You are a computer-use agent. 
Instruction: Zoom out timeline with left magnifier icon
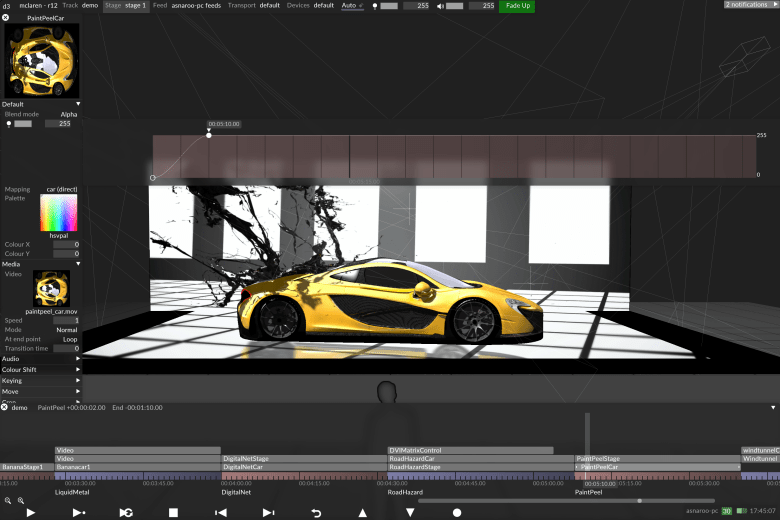pyautogui.click(x=8, y=501)
